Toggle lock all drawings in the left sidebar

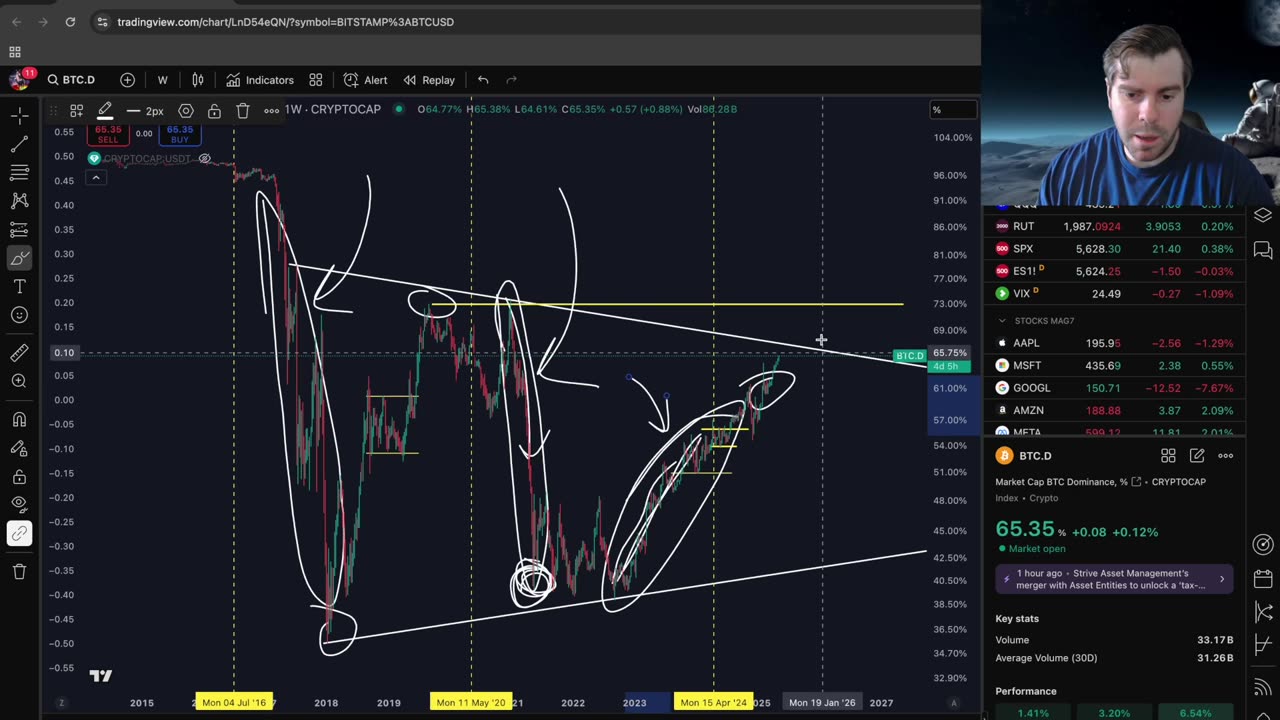click(19, 477)
